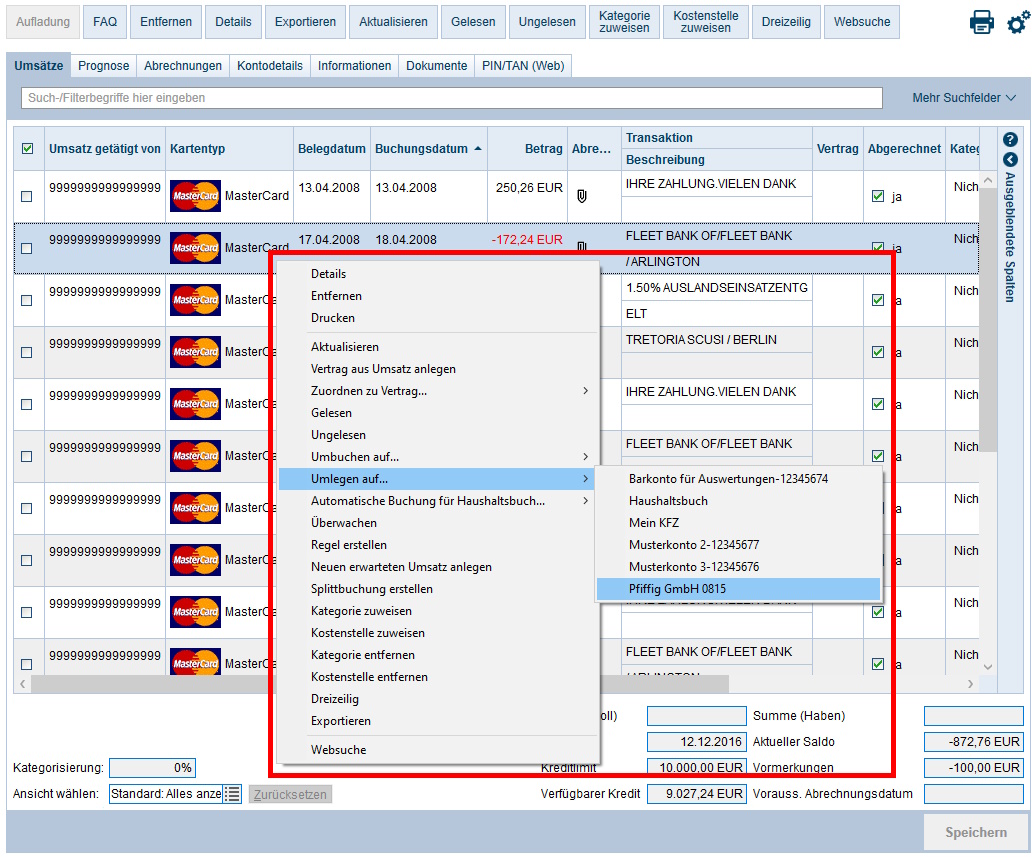
Task: Click the list icon beside Ansicht wählen
Action: coord(232,794)
